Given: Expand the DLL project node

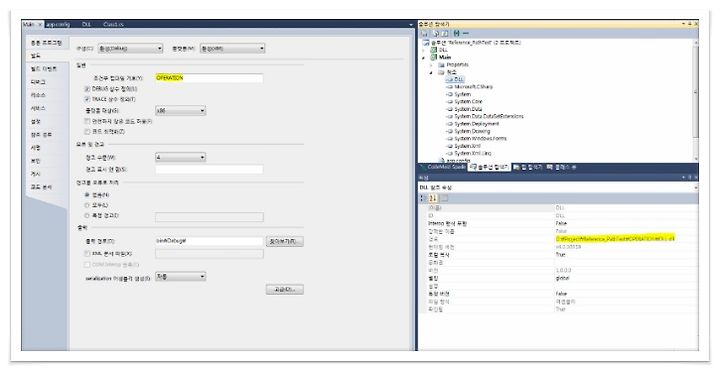Looking at the screenshot, I should (x=423, y=50).
